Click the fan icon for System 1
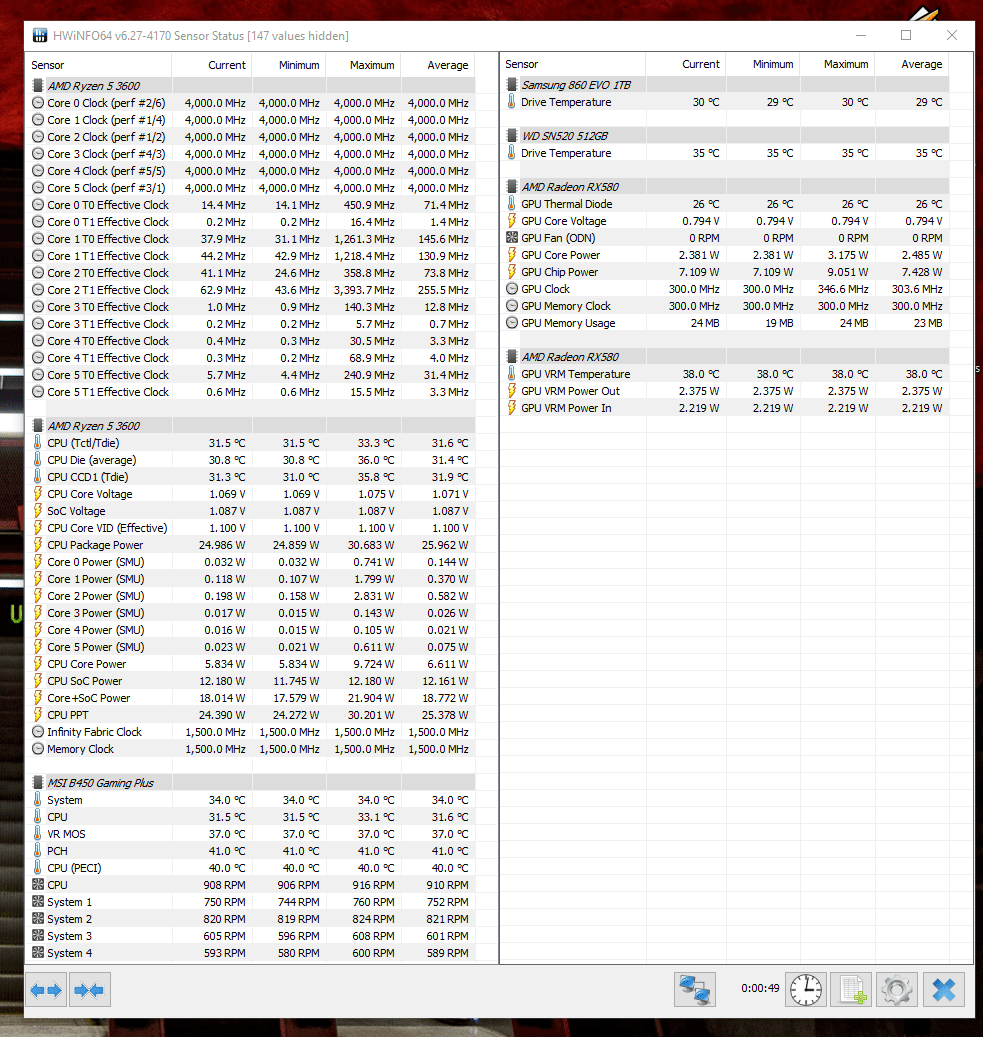This screenshot has width=983, height=1037. pyautogui.click(x=38, y=901)
